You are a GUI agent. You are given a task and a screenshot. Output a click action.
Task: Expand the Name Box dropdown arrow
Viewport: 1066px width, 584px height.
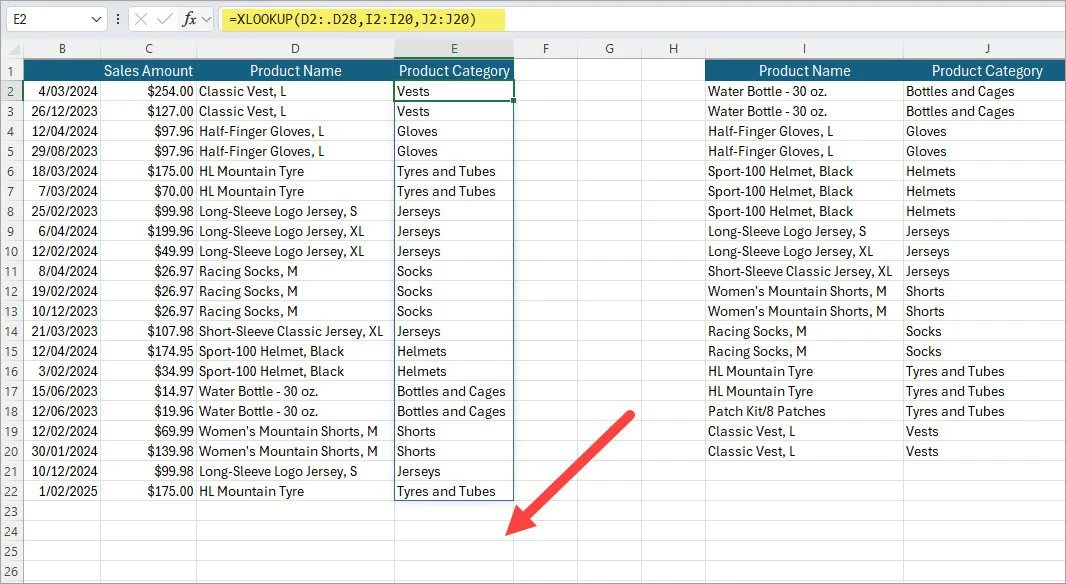pos(96,20)
